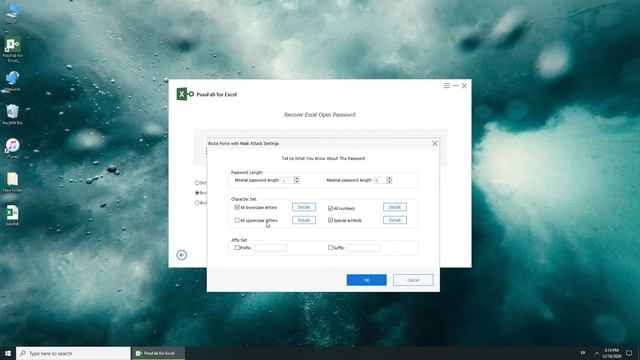Click the tray language input indicator
Viewport: 640px width, 360px height.
(x=583, y=353)
